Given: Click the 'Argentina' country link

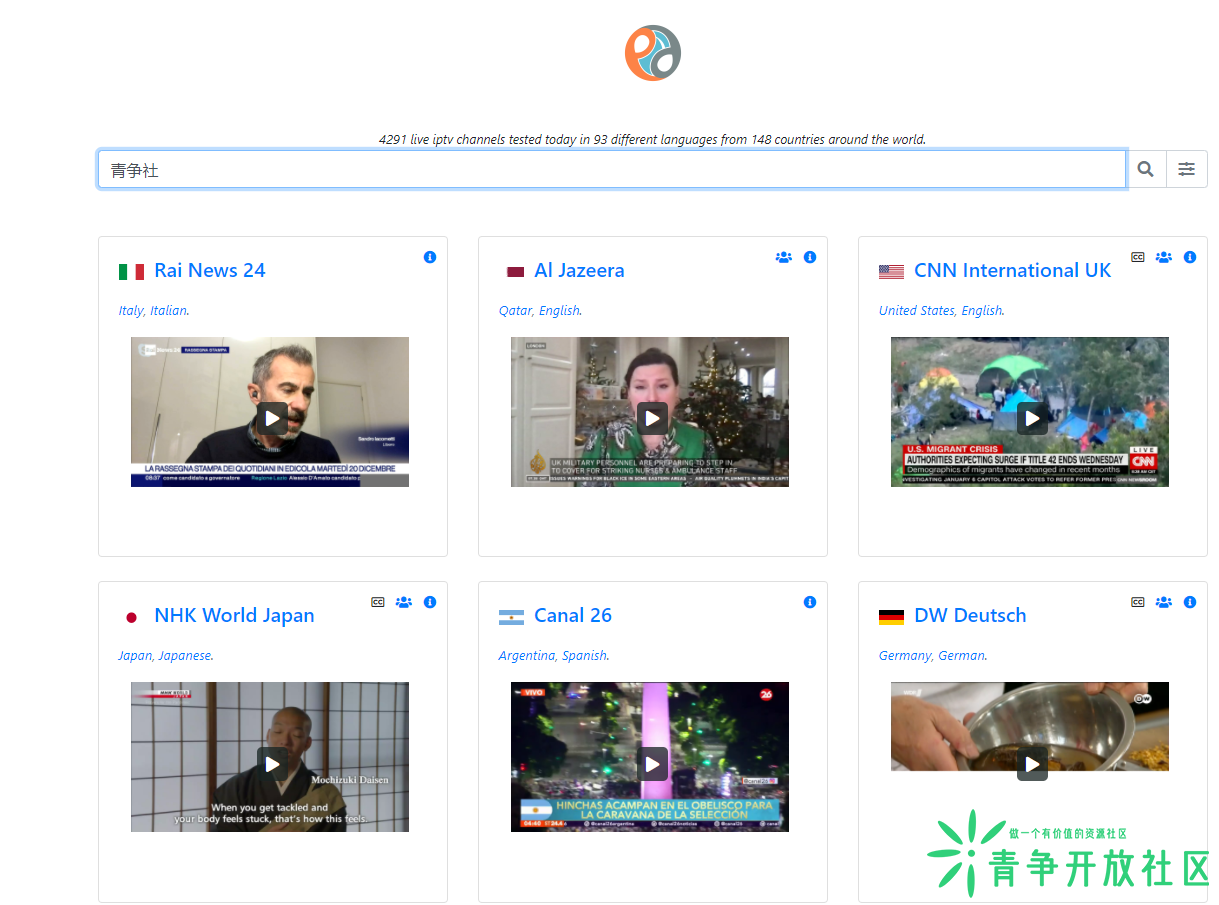Looking at the screenshot, I should point(526,656).
